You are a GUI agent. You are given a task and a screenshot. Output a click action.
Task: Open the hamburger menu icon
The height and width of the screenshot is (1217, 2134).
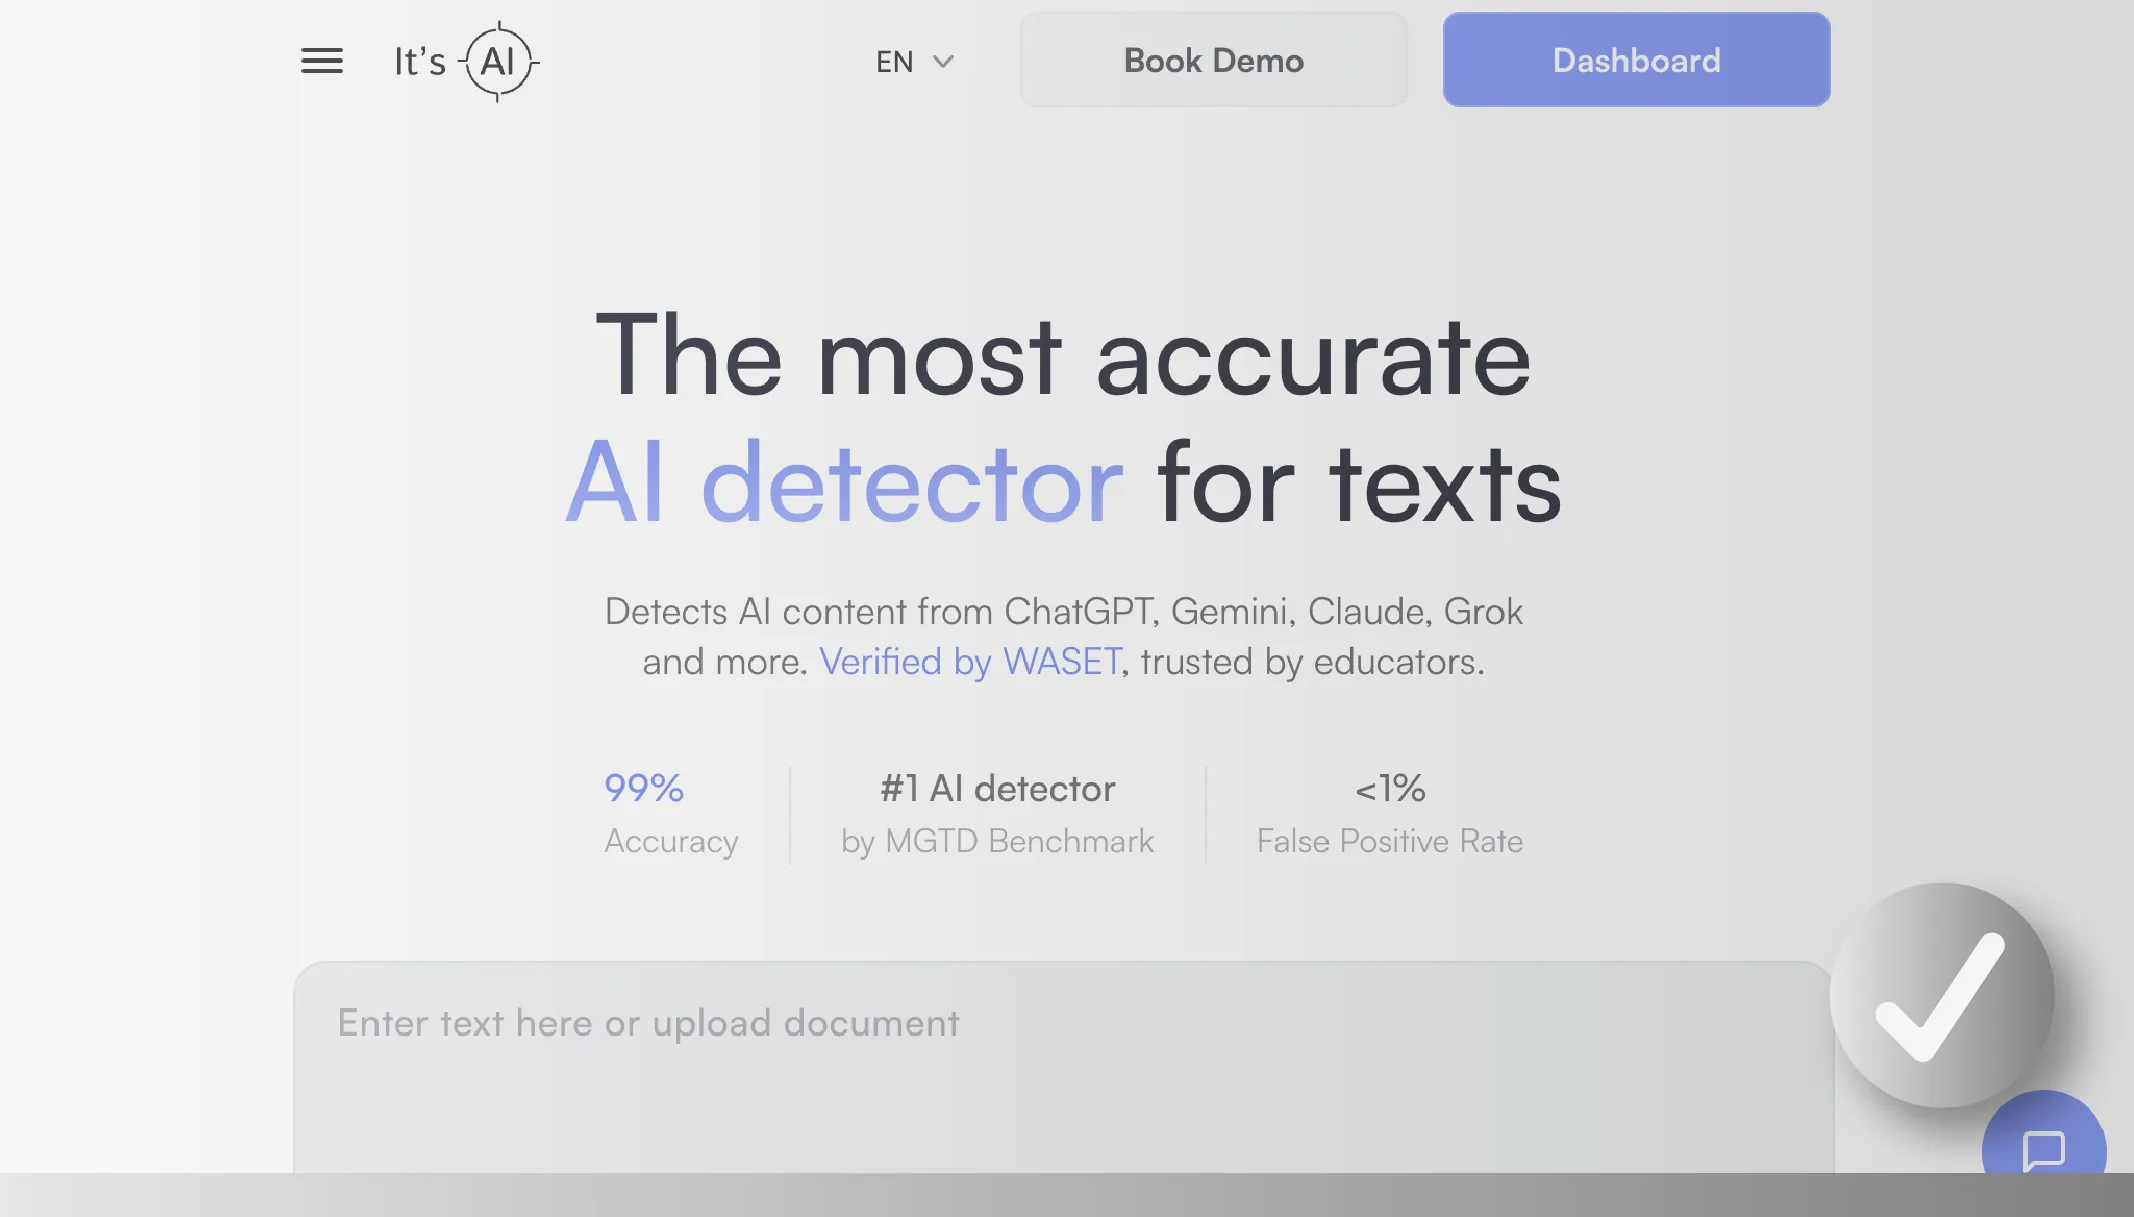coord(321,61)
